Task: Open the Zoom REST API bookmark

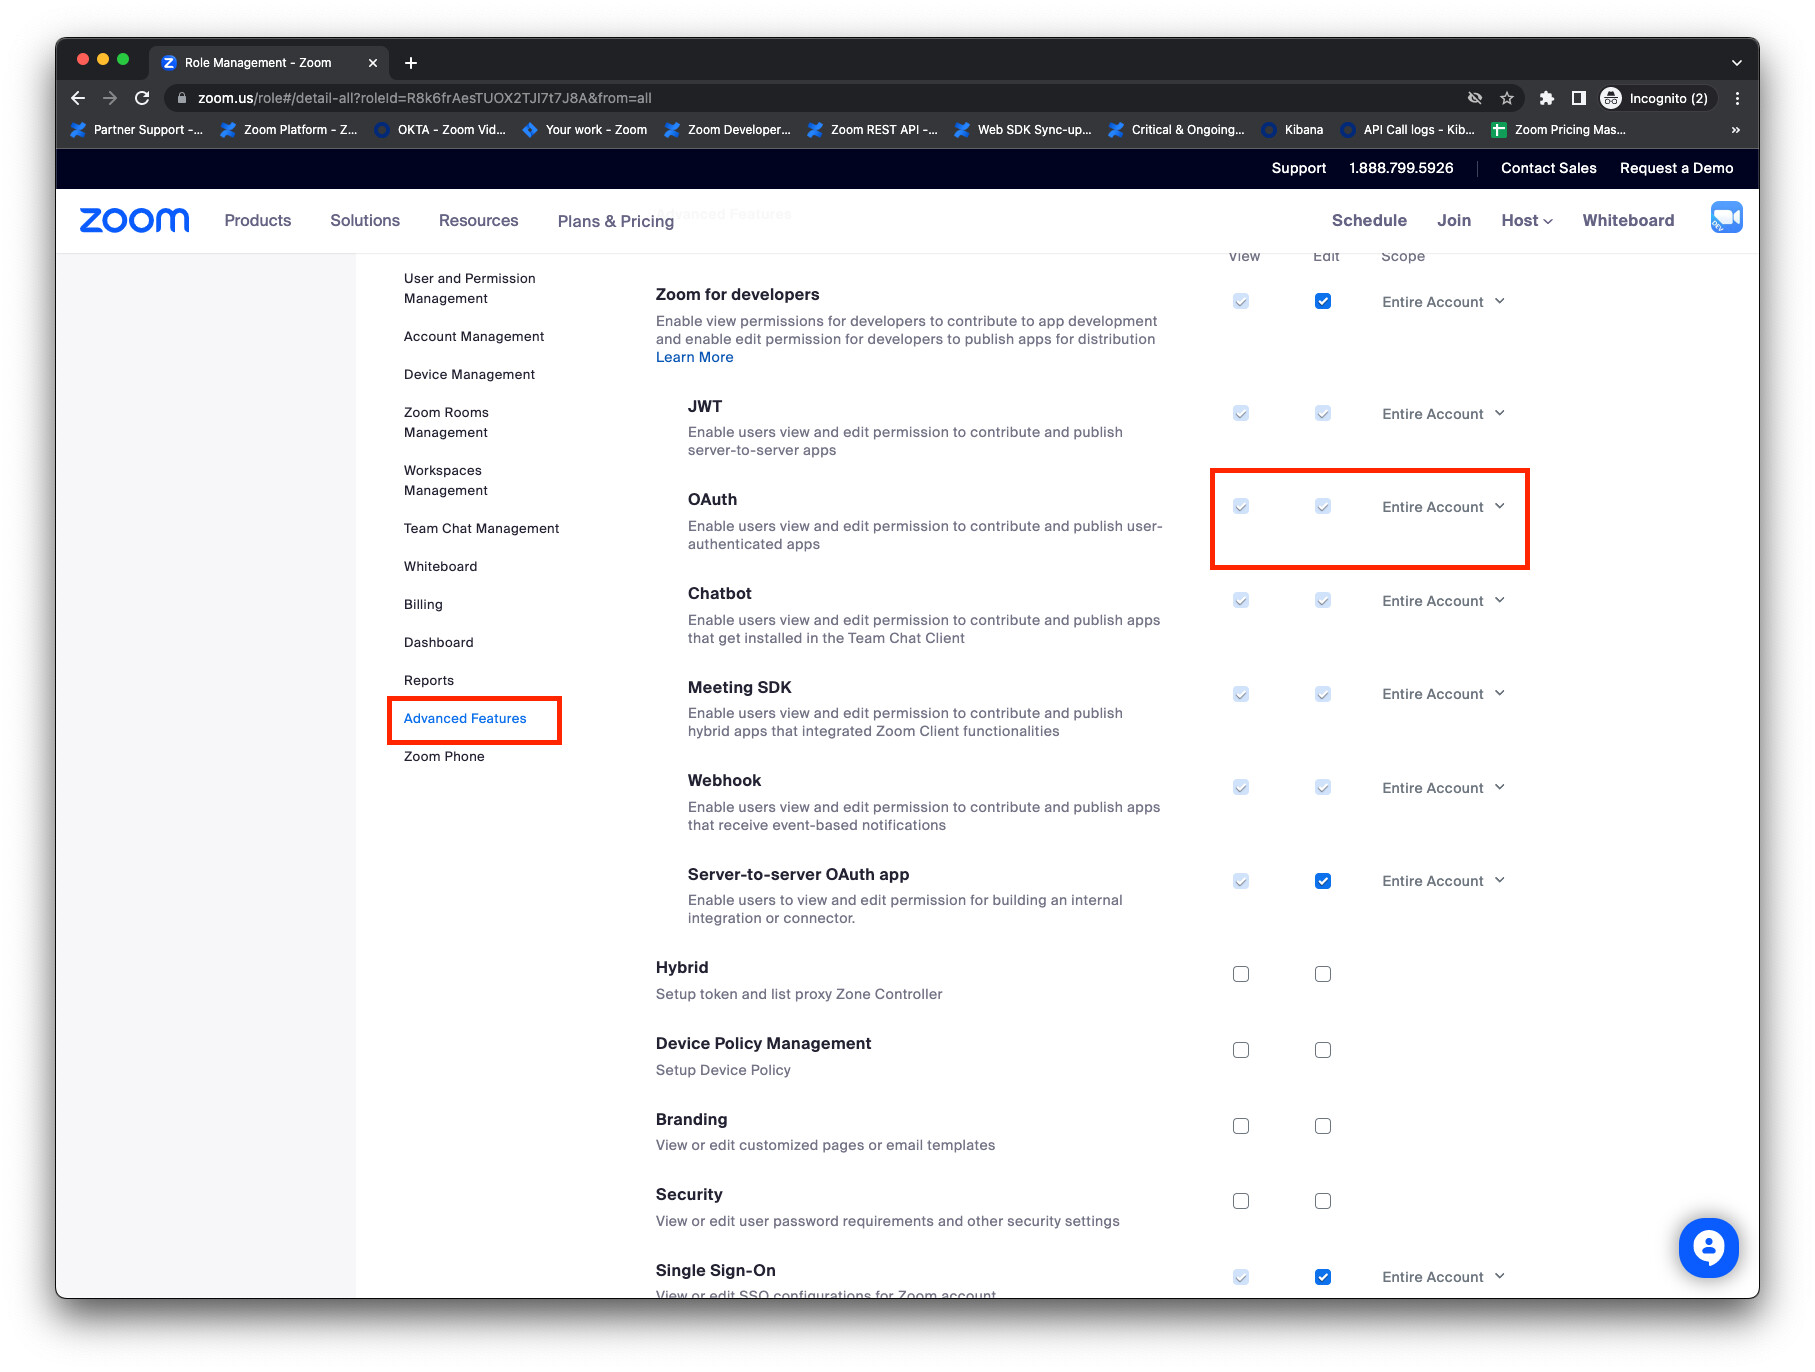Action: pos(872,130)
